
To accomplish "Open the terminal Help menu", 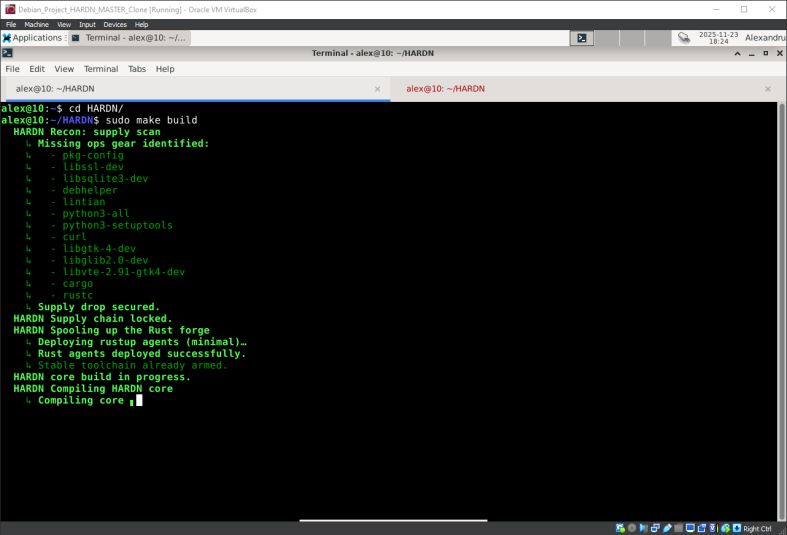I will coord(165,69).
